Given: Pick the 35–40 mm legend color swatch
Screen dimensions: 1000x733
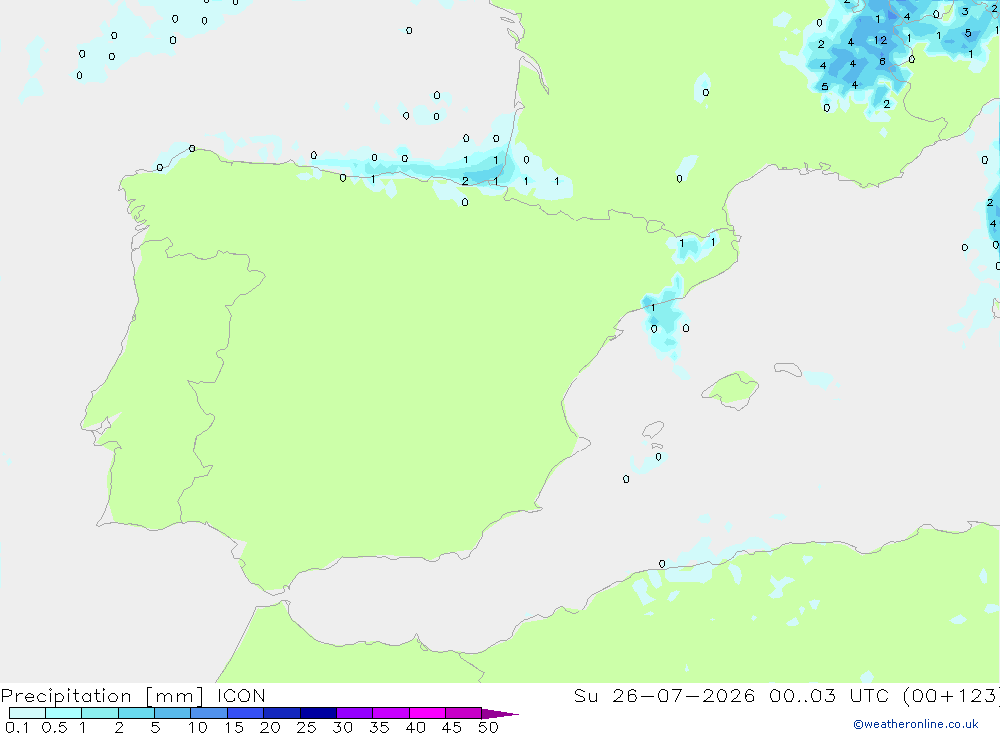Looking at the screenshot, I should pyautogui.click(x=391, y=713).
